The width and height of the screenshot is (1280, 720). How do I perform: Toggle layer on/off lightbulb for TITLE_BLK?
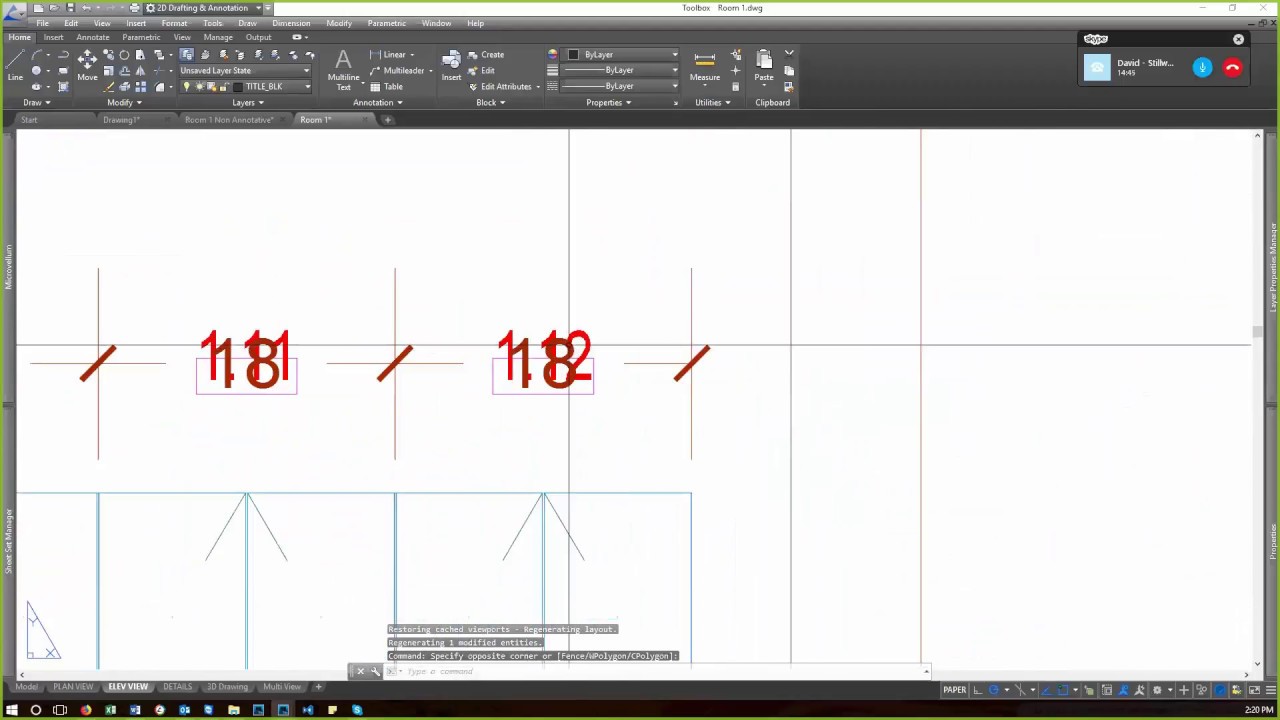pyautogui.click(x=187, y=87)
